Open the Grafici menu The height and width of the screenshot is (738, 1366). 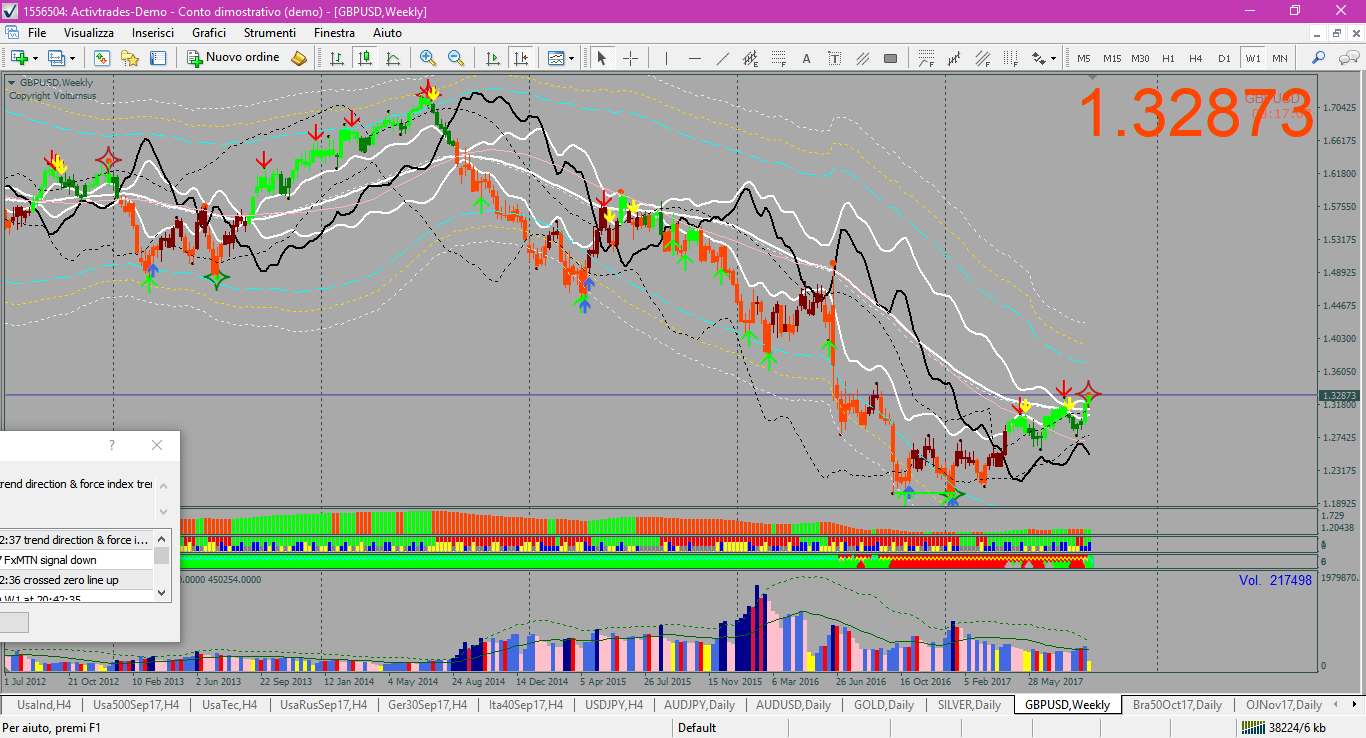209,33
